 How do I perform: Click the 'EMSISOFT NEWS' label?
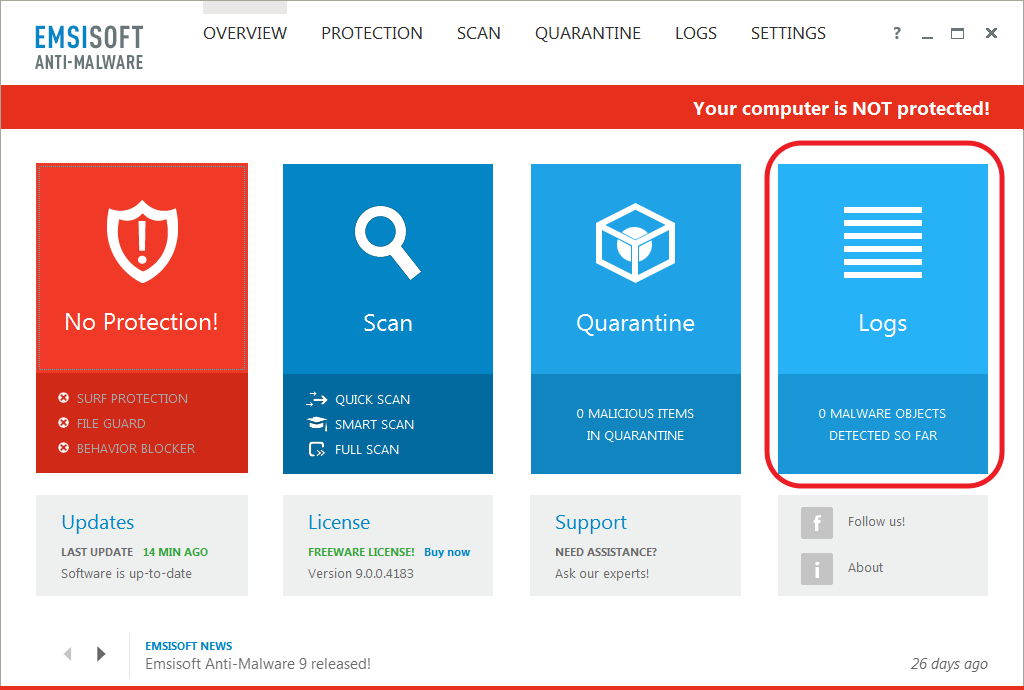189,646
